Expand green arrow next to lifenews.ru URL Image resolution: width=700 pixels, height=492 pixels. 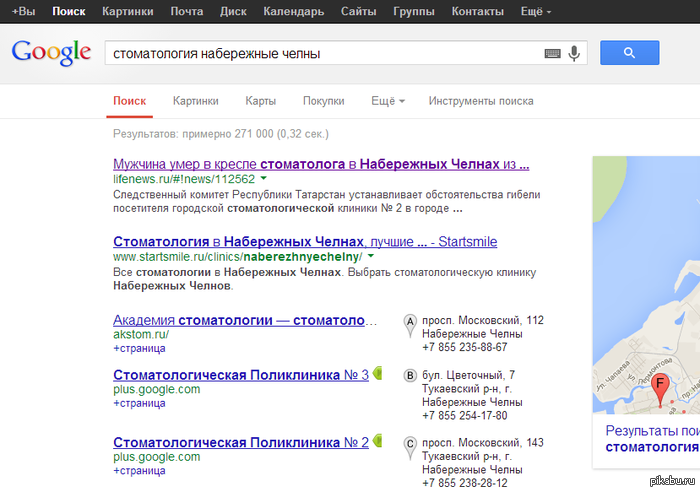click(263, 178)
